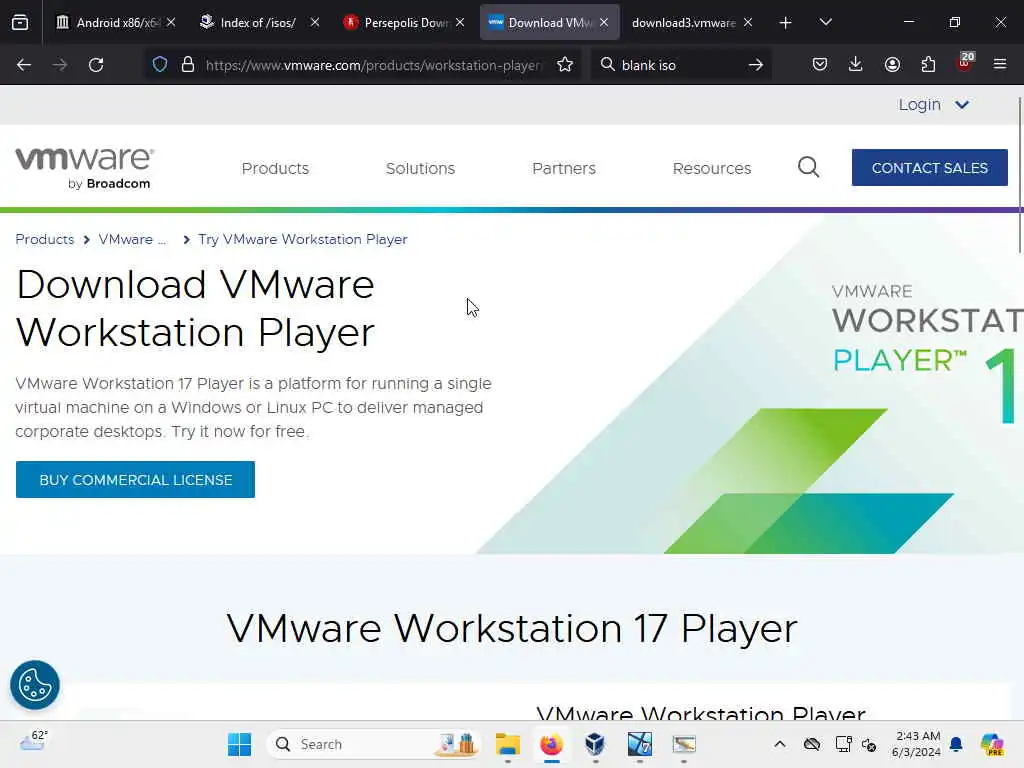Show hidden system tray icons chevron
The height and width of the screenshot is (768, 1024).
click(x=780, y=744)
